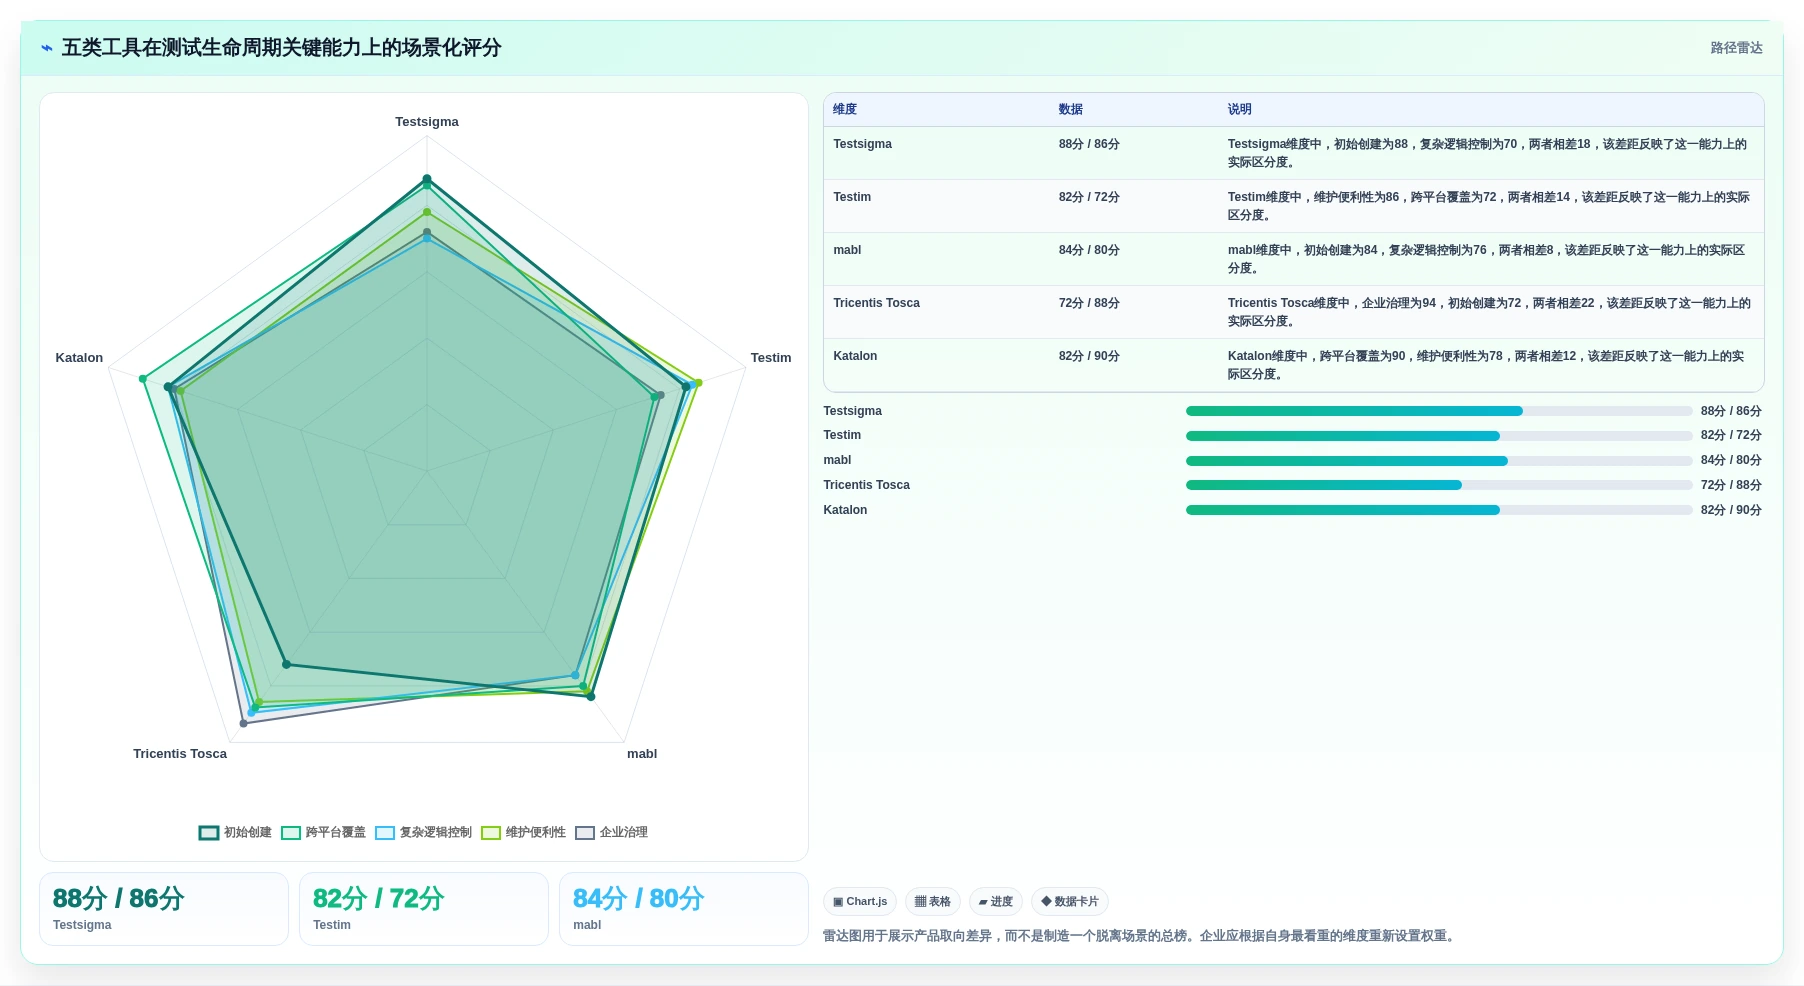The width and height of the screenshot is (1804, 986).
Task: Click the Testsigma progress bar
Action: click(x=1438, y=411)
